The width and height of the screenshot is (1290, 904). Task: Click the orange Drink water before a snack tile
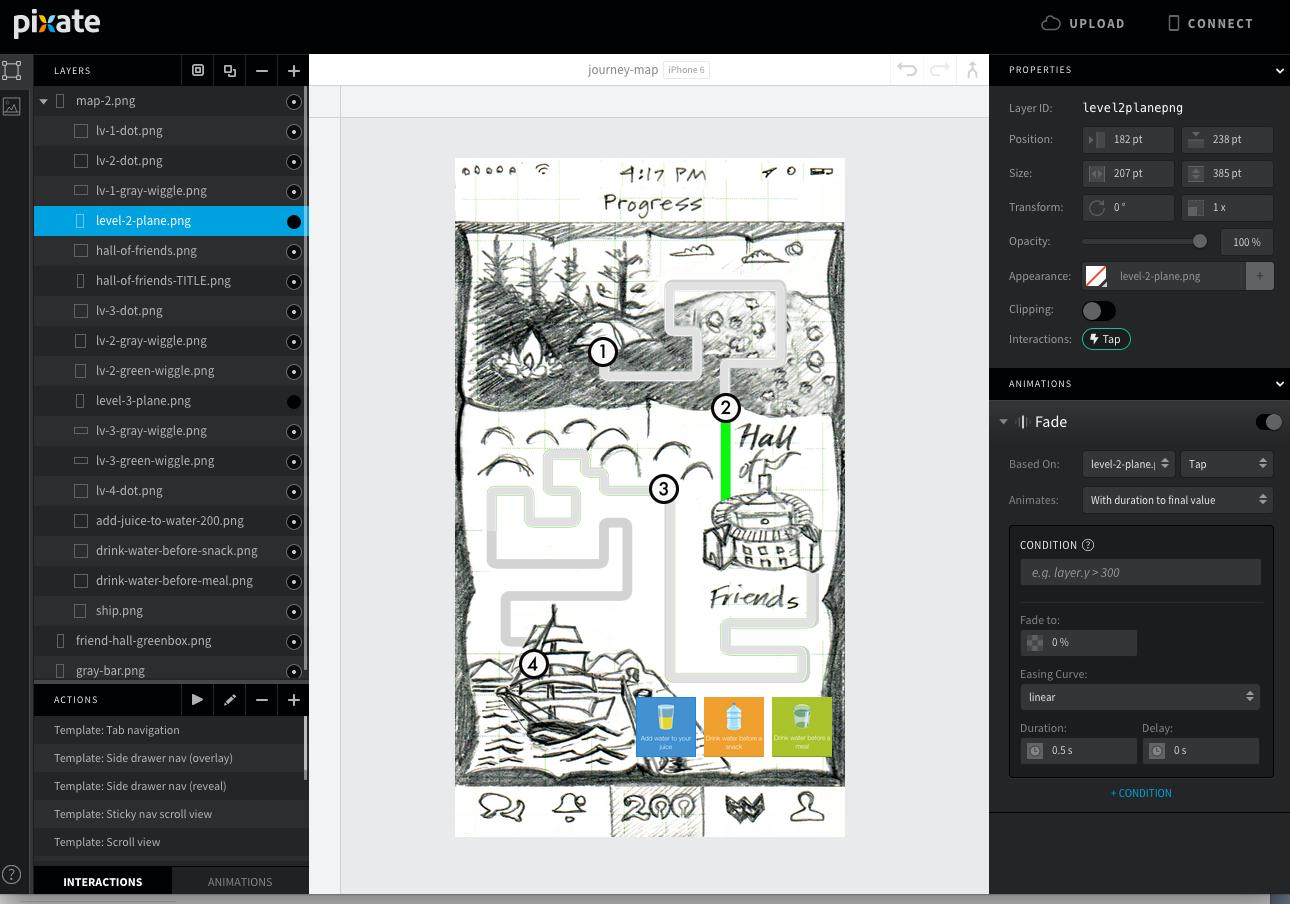(734, 726)
